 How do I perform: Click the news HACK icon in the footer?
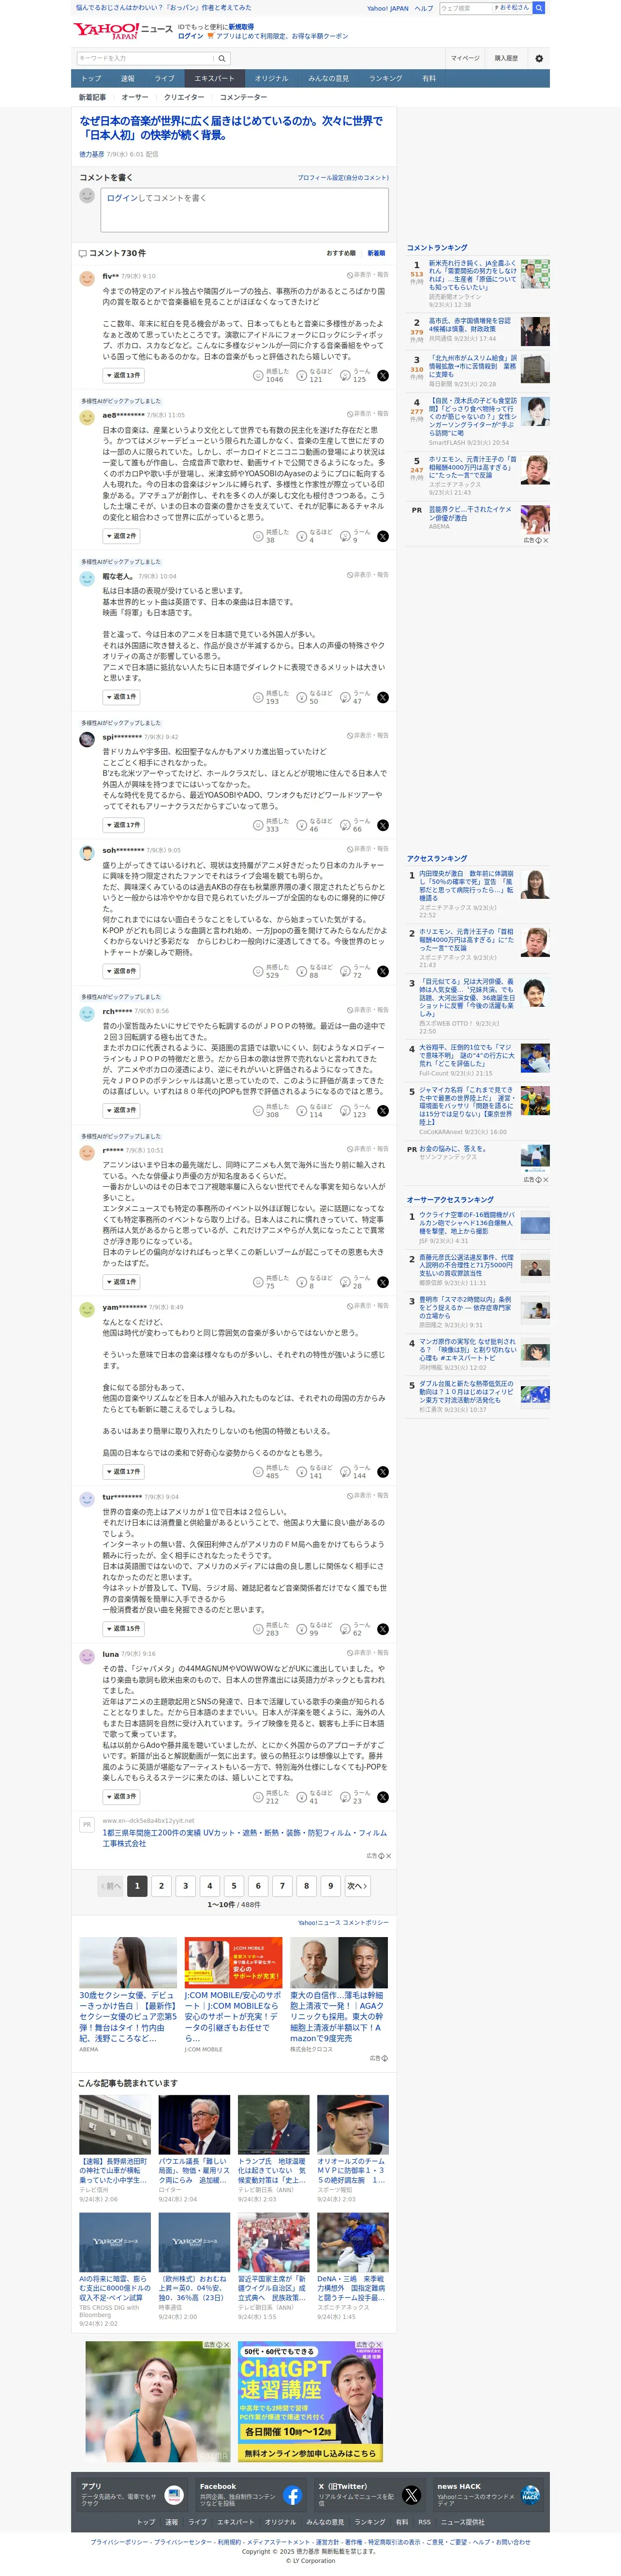(x=530, y=2495)
